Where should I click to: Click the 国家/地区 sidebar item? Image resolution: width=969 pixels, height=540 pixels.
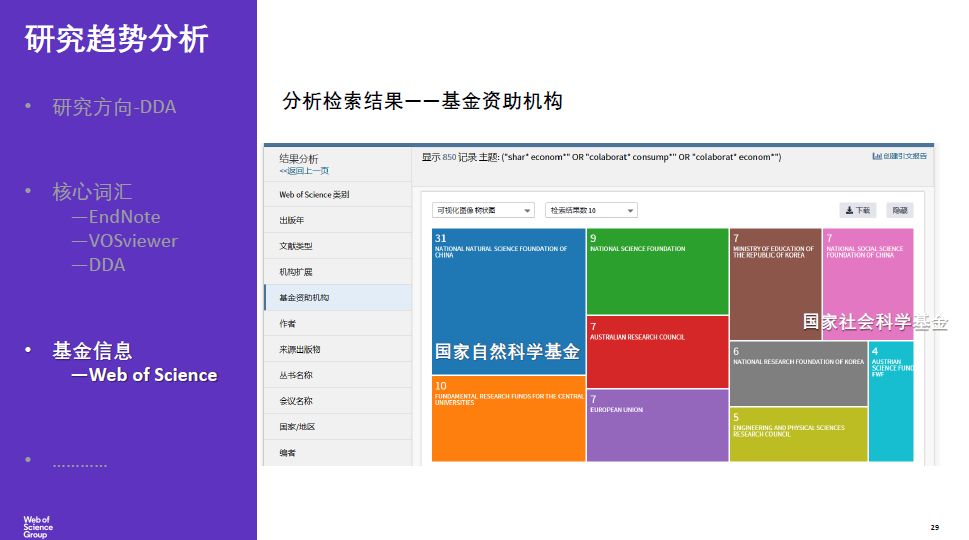coord(297,427)
